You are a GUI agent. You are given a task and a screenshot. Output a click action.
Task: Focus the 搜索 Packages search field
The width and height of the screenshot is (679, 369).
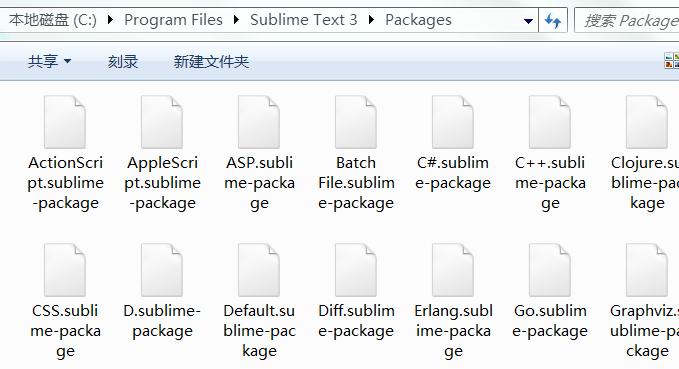[627, 20]
